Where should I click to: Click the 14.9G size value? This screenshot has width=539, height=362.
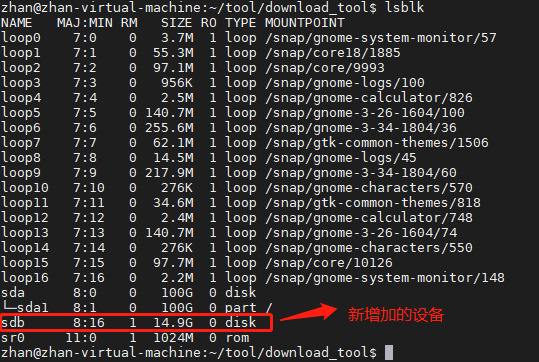173,322
